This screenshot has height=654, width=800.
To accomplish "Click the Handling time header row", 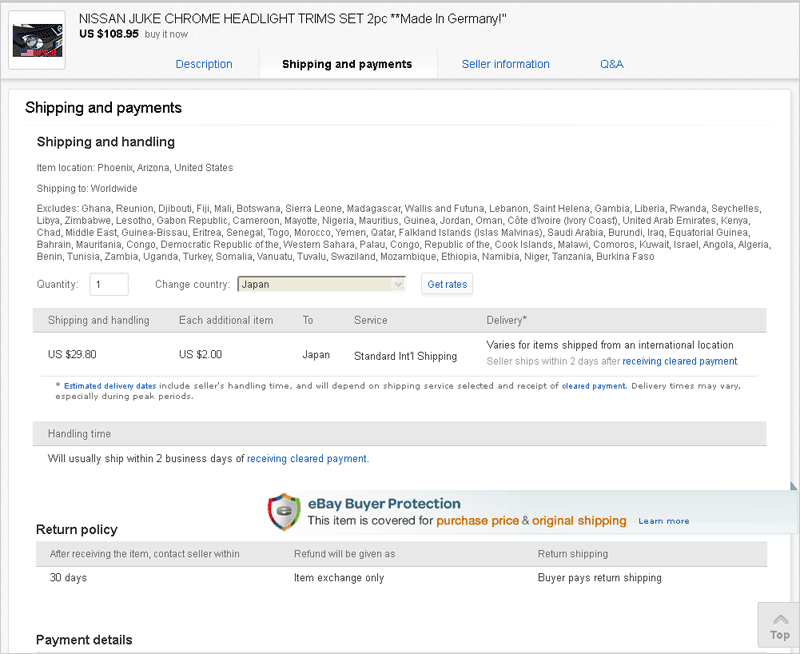I will coord(399,434).
